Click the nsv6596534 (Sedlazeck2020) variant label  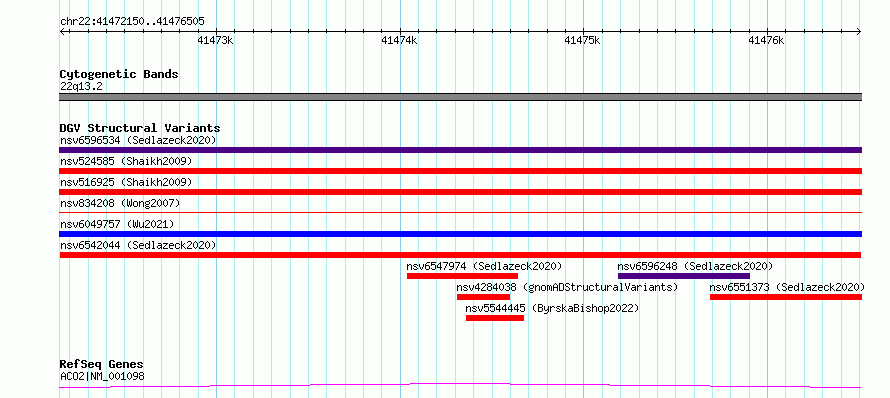click(138, 140)
